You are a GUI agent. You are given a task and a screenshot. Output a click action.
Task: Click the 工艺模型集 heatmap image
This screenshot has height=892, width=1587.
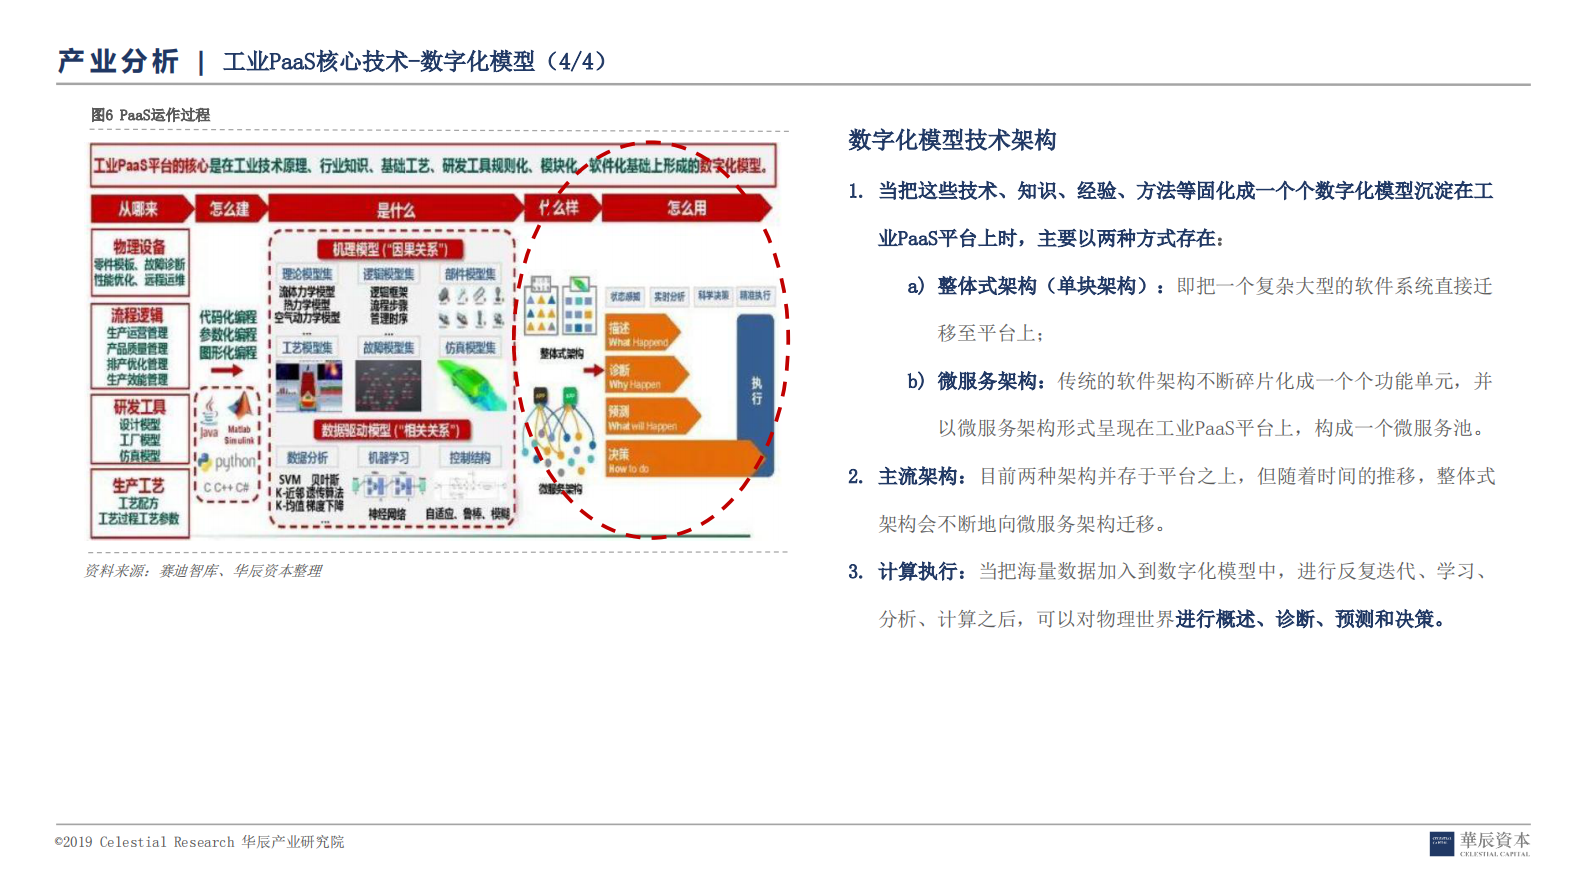point(309,386)
